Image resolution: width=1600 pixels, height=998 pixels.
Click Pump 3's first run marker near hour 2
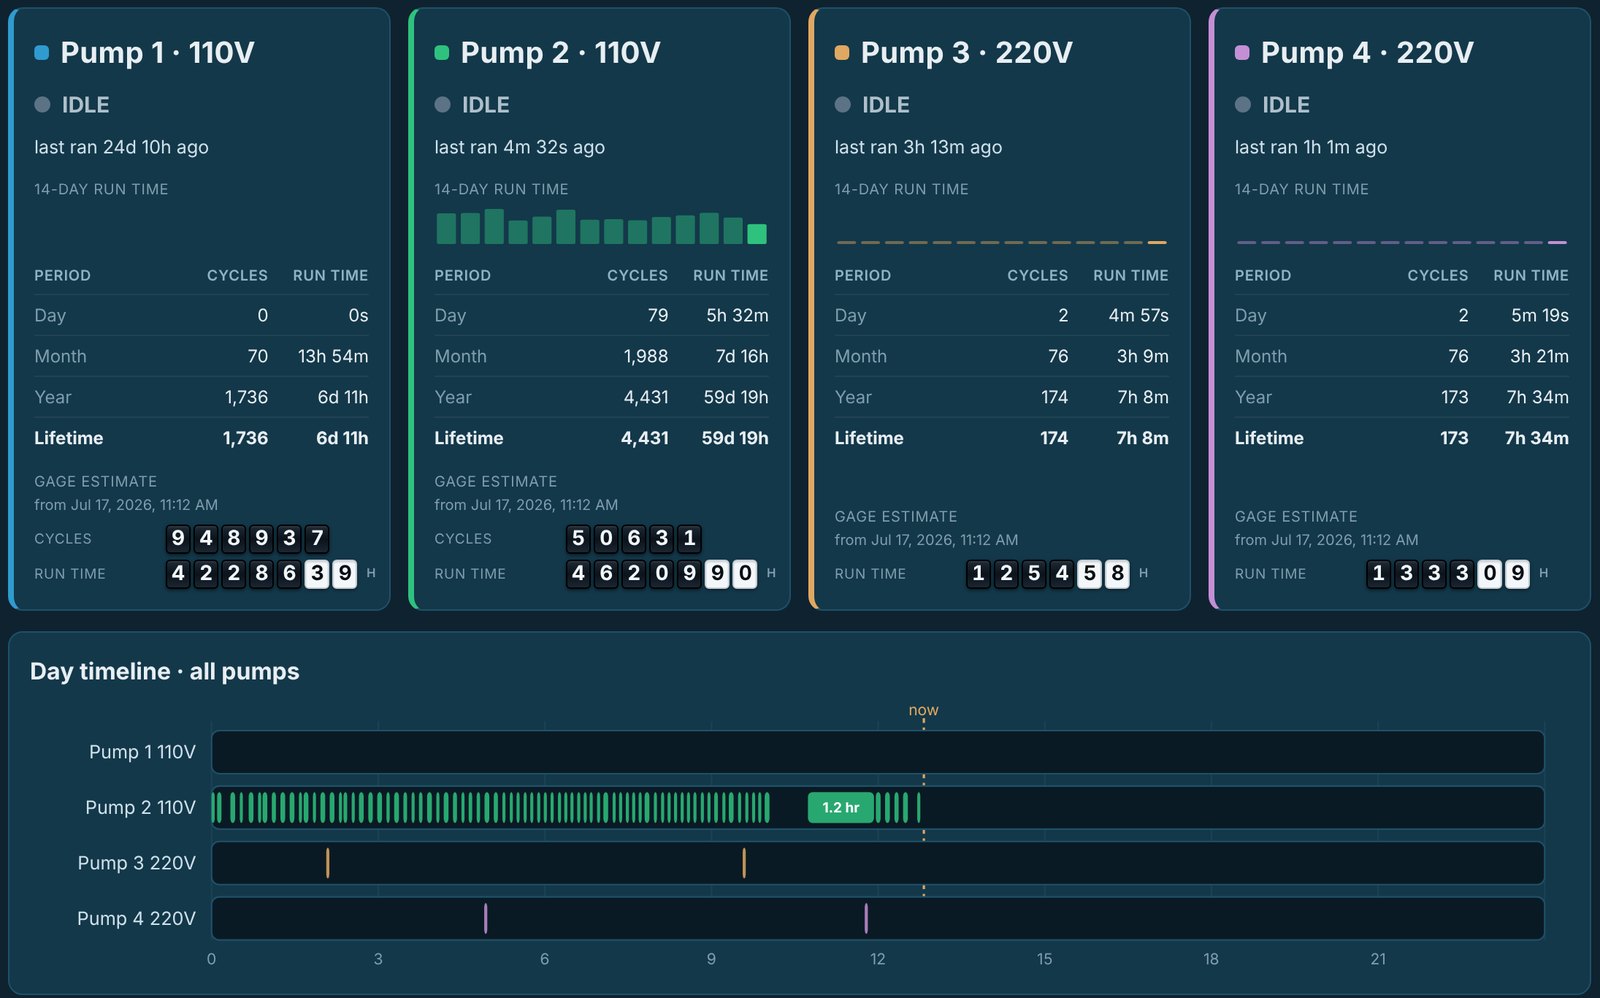point(327,863)
